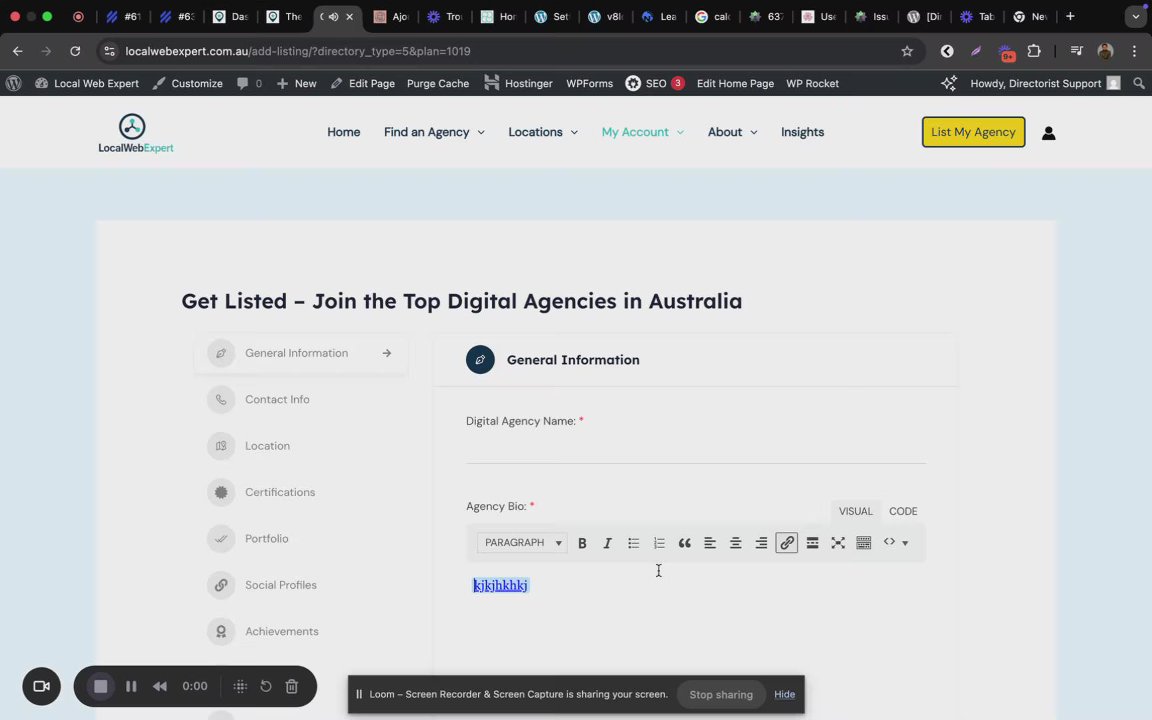Image resolution: width=1152 pixels, height=720 pixels.
Task: Open the Paragraph format dropdown
Action: [522, 543]
